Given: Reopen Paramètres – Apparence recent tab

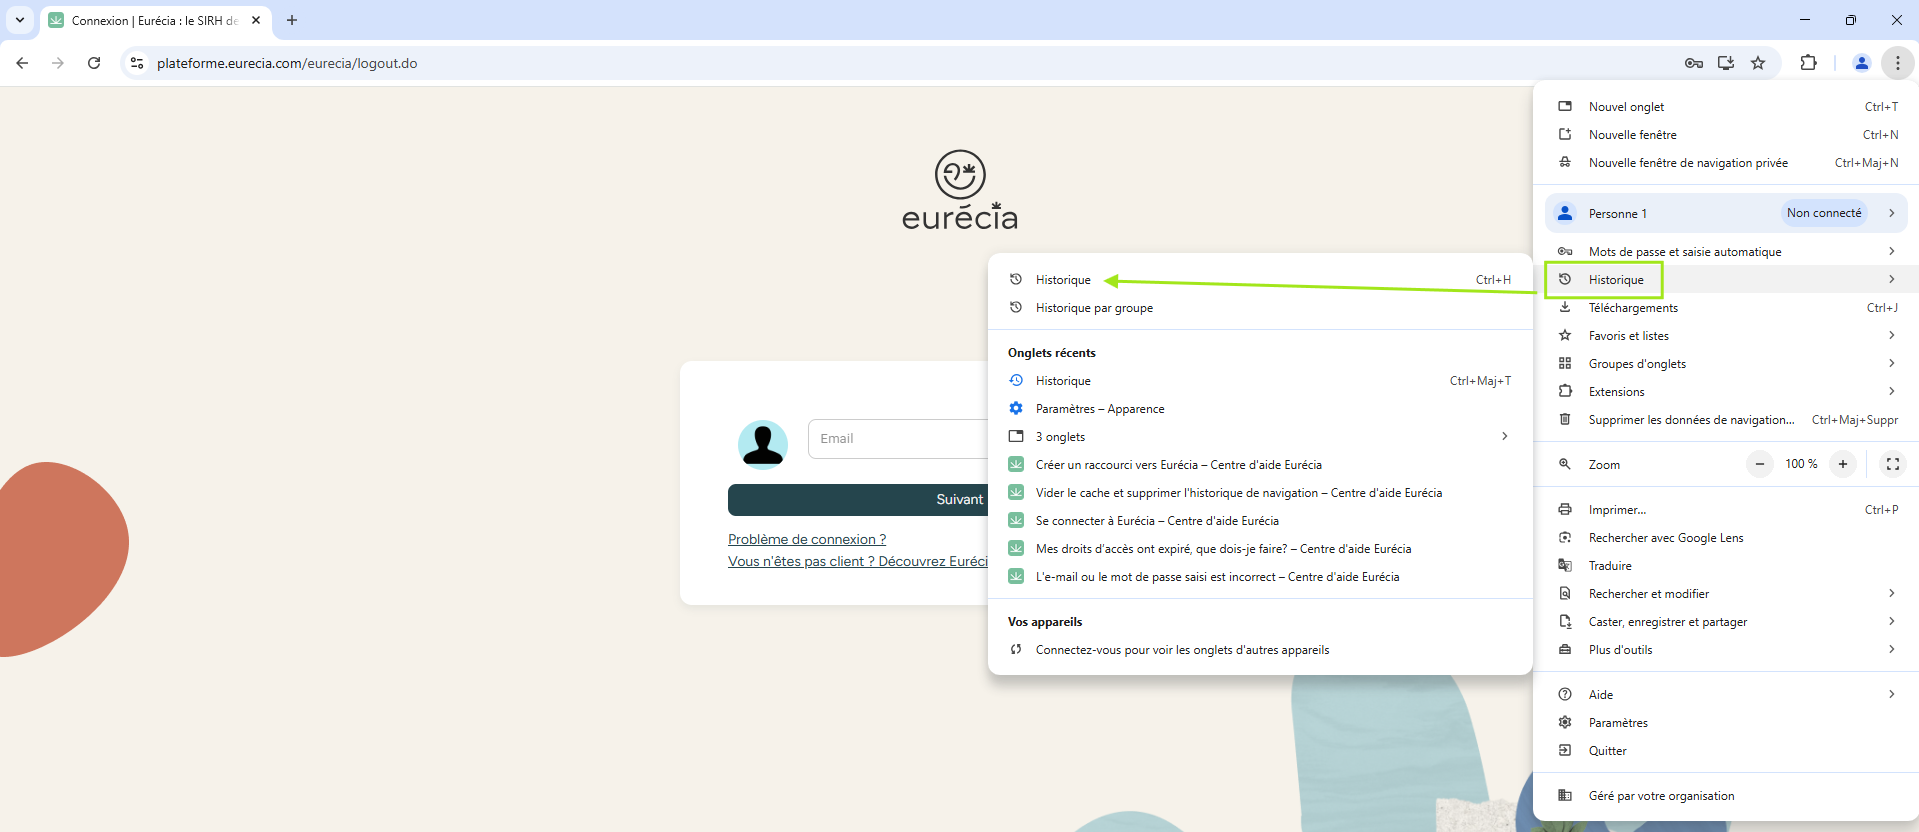Looking at the screenshot, I should pos(1260,409).
